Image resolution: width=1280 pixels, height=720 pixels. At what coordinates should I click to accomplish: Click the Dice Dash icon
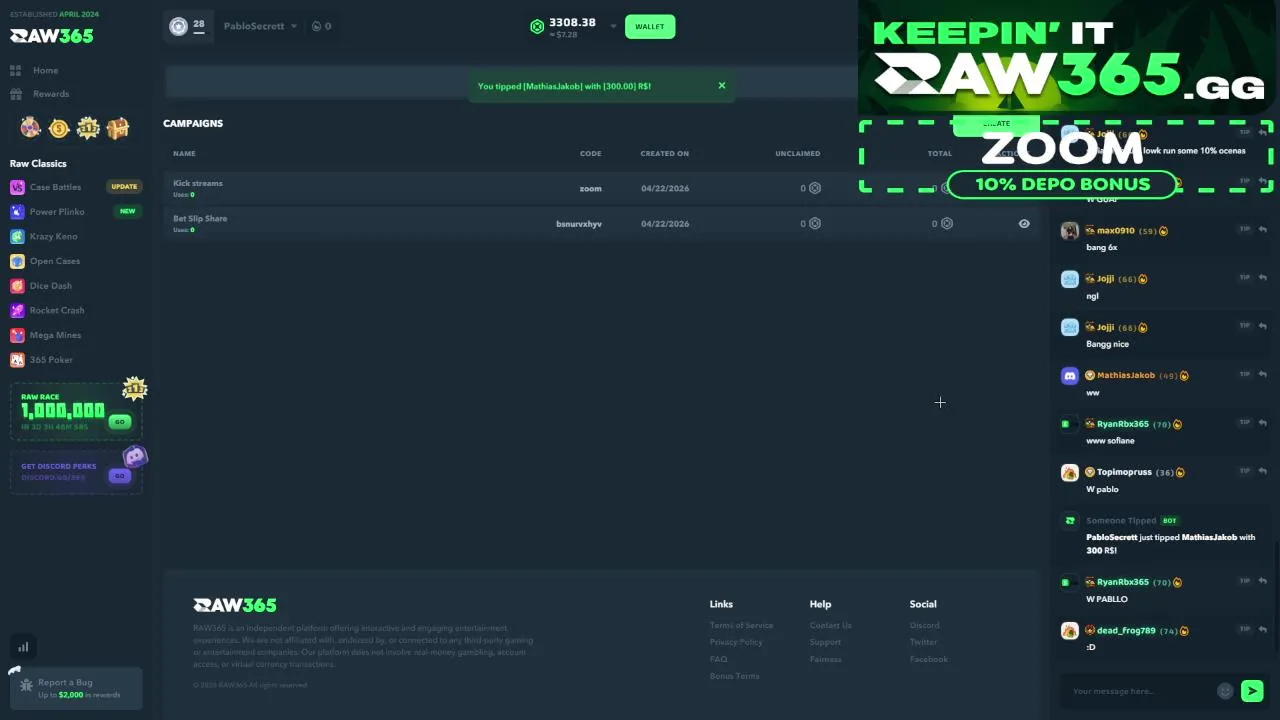point(17,286)
